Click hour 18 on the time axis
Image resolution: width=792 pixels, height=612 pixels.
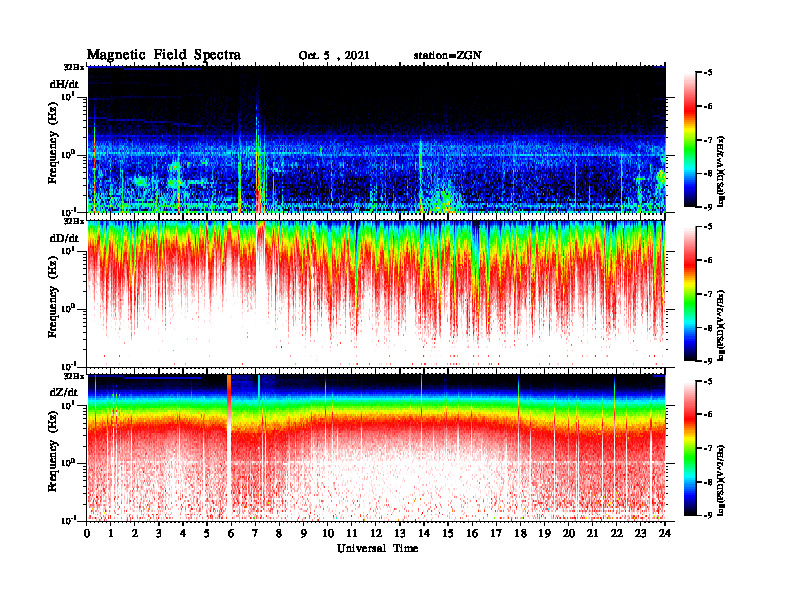[520, 534]
